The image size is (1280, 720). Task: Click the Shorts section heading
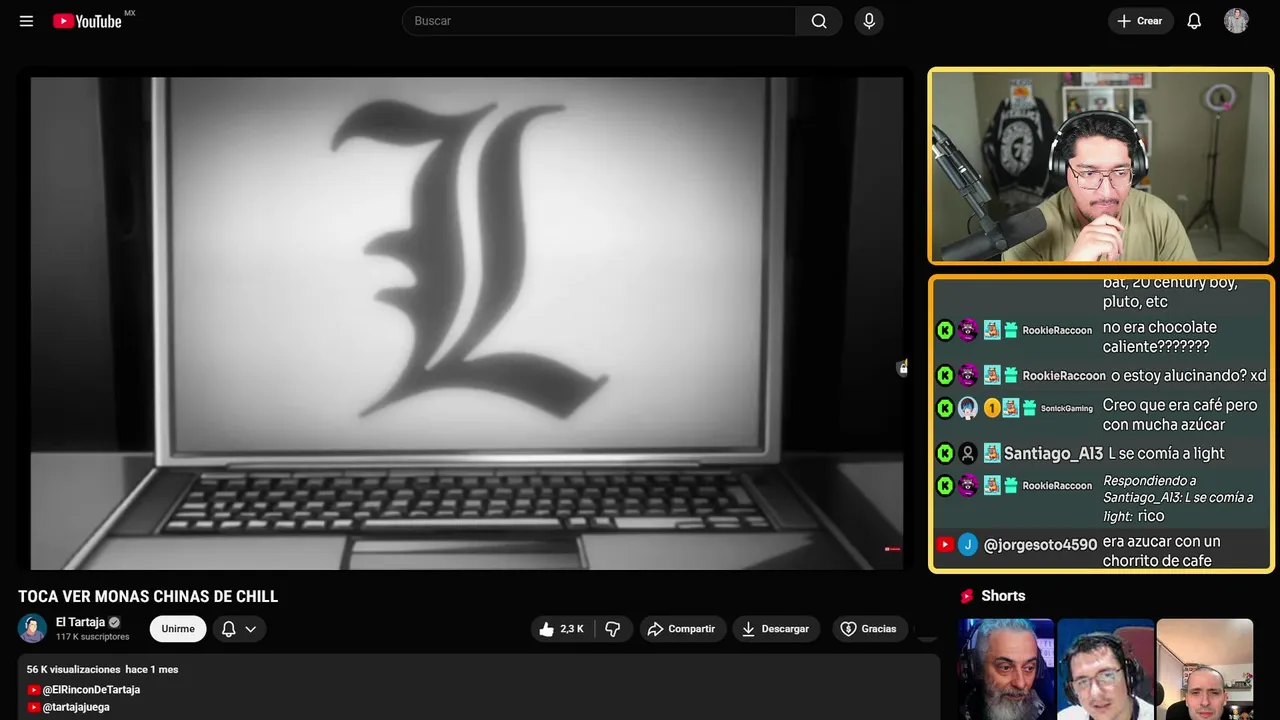(1003, 596)
